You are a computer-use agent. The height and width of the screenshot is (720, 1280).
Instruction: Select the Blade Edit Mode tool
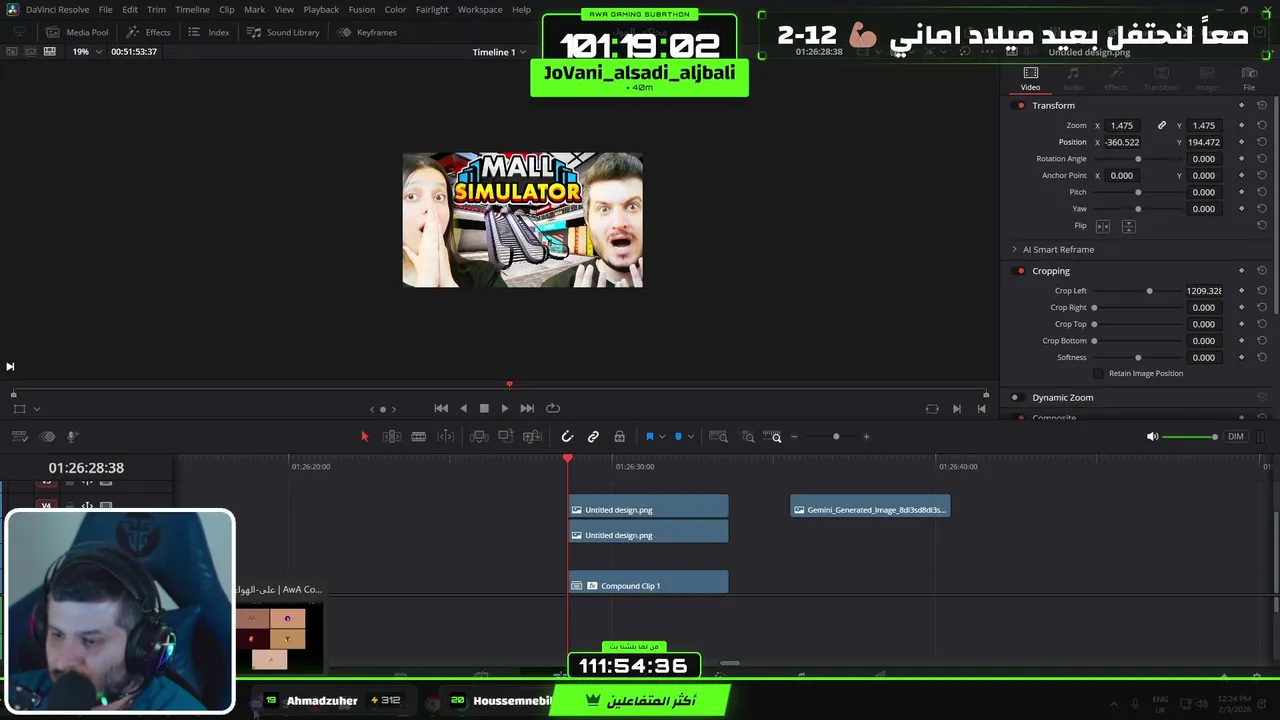446,436
